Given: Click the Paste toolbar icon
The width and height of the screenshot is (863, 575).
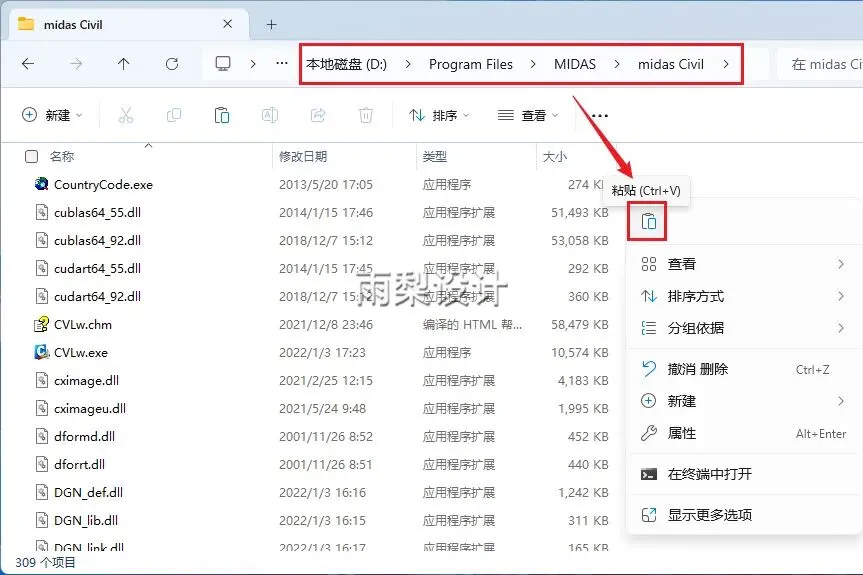Looking at the screenshot, I should tap(222, 115).
